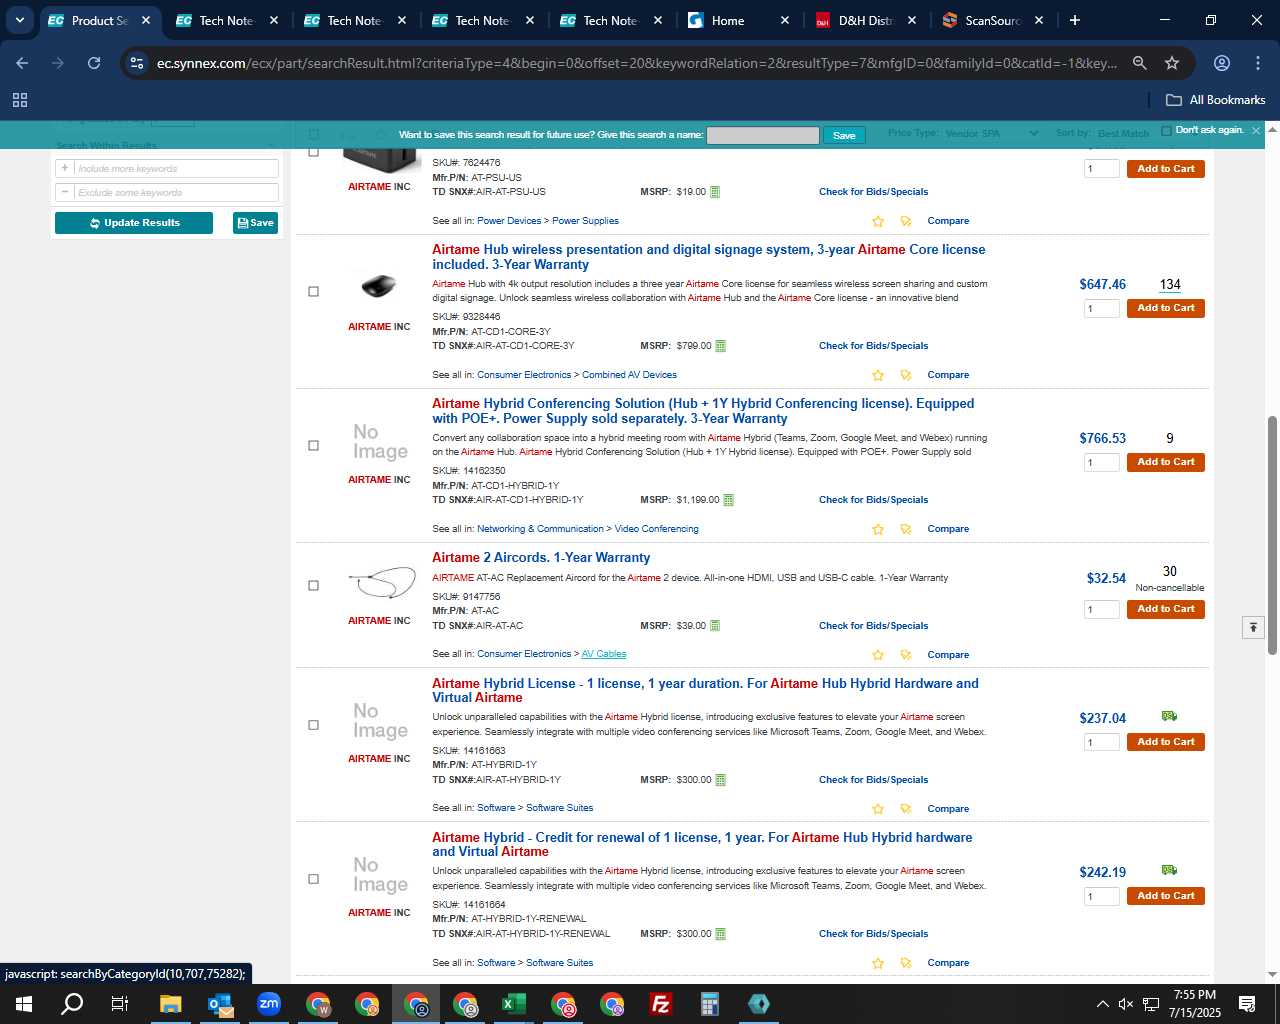Click the MSRP calculator icon for AT-CD1-HYBRID-1Y

(x=728, y=500)
